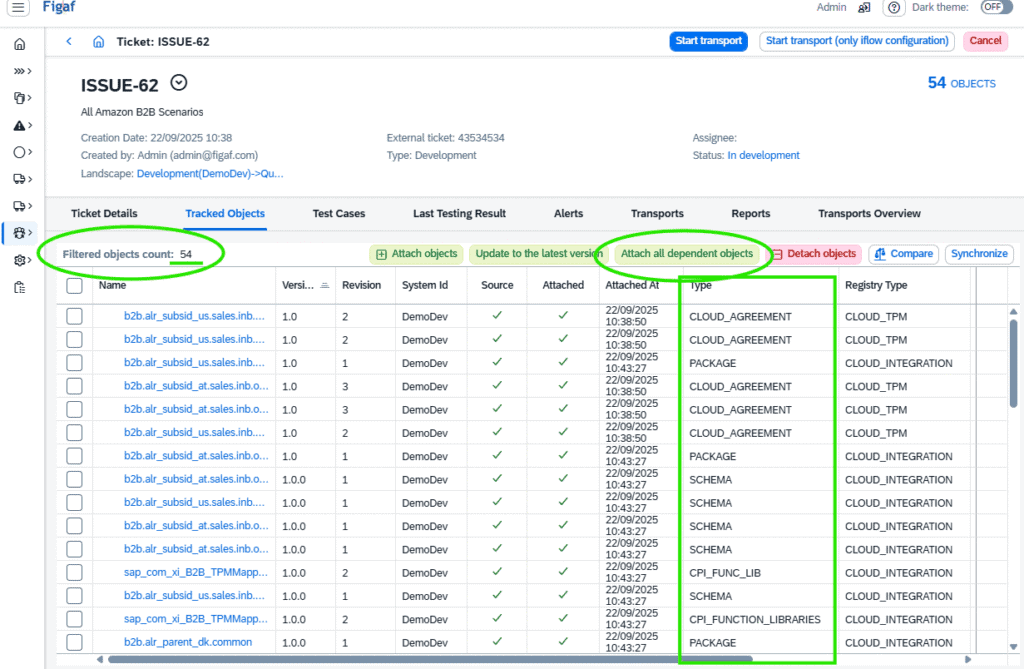Open the hamburger navigation menu
This screenshot has height=669, width=1024.
tap(18, 8)
